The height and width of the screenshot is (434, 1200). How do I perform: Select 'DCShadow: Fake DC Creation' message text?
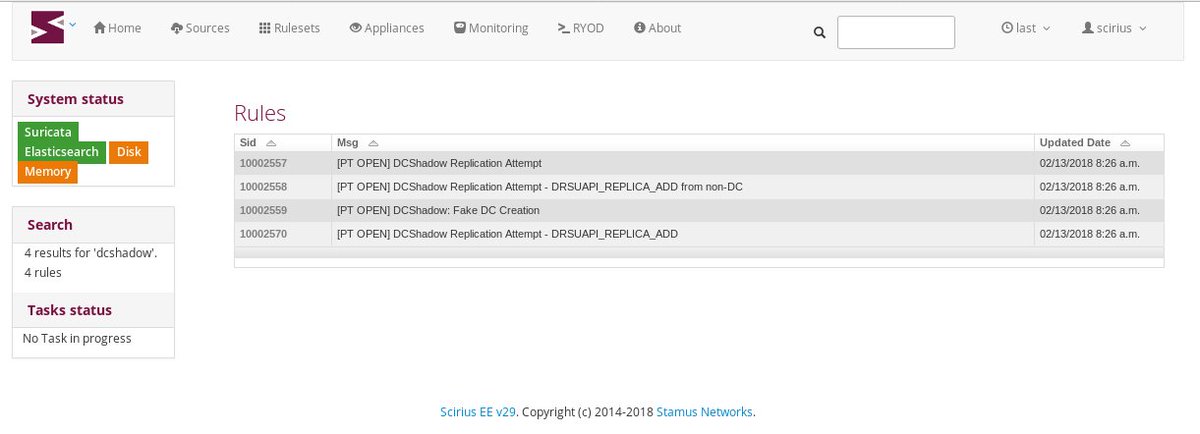(x=467, y=211)
